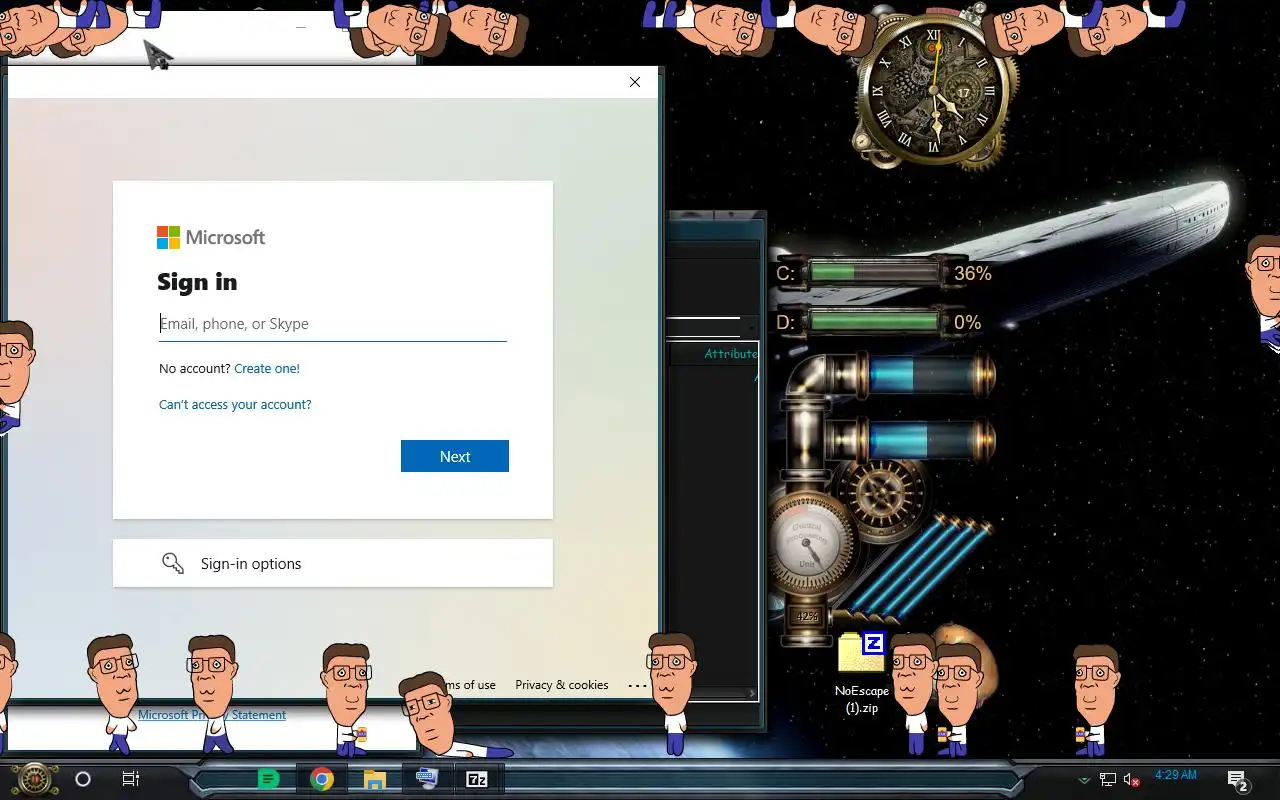Viewport: 1280px width, 800px height.
Task: Open the network status tray icon
Action: [1108, 780]
